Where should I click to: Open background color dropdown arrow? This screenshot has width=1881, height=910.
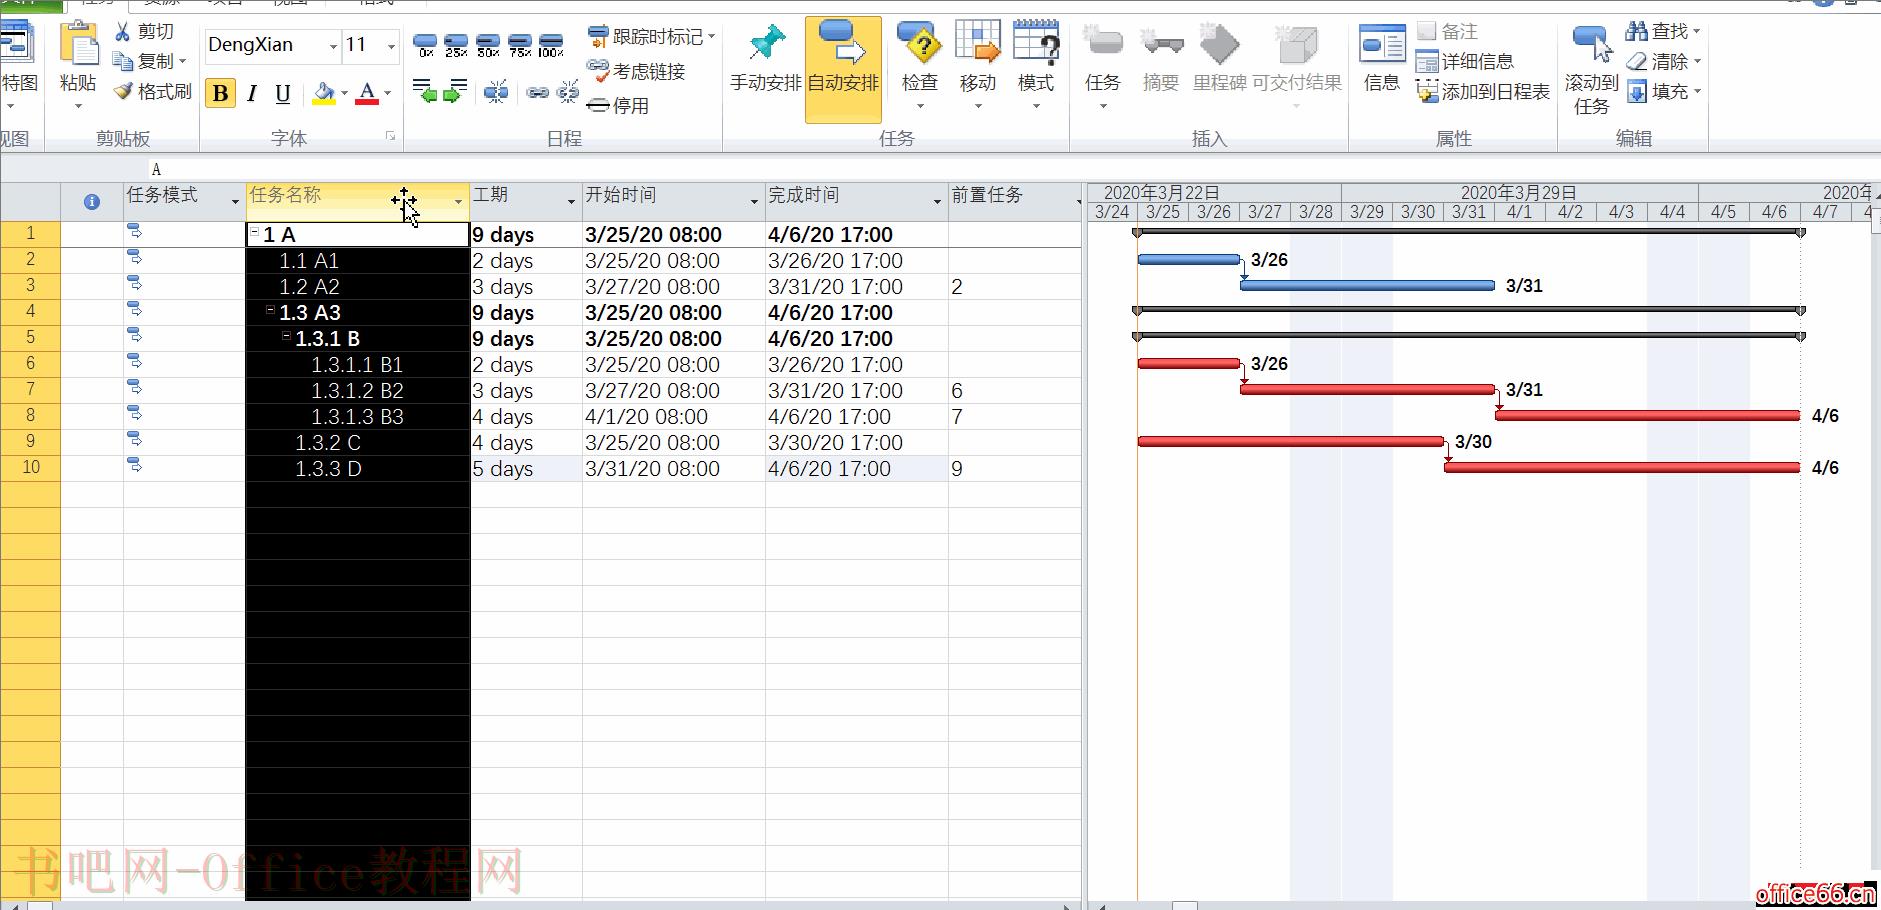[x=344, y=94]
